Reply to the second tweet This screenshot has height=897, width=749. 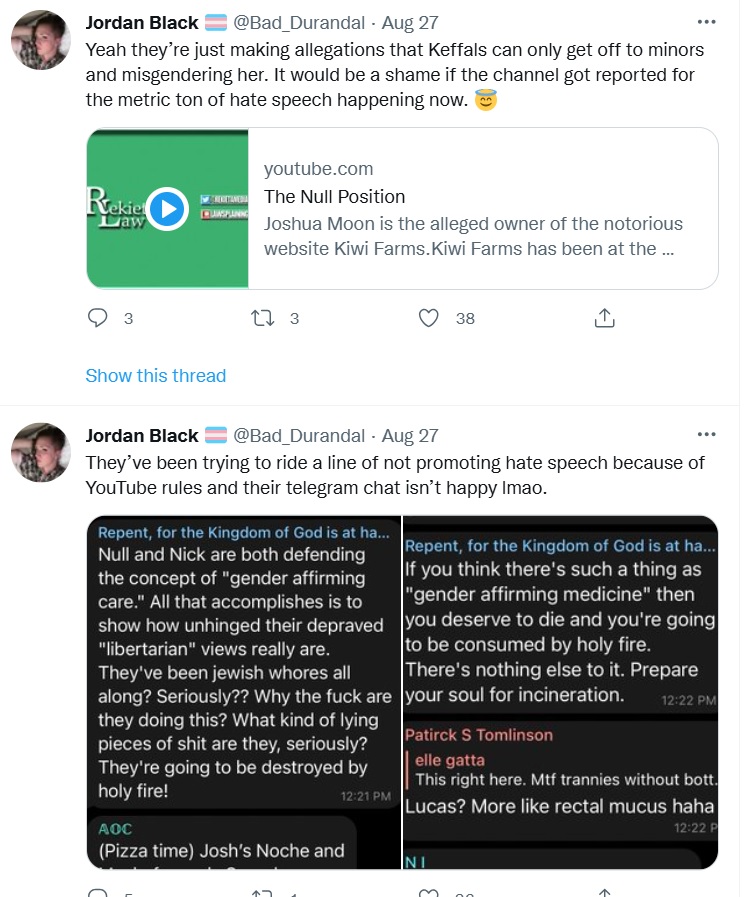point(98,893)
